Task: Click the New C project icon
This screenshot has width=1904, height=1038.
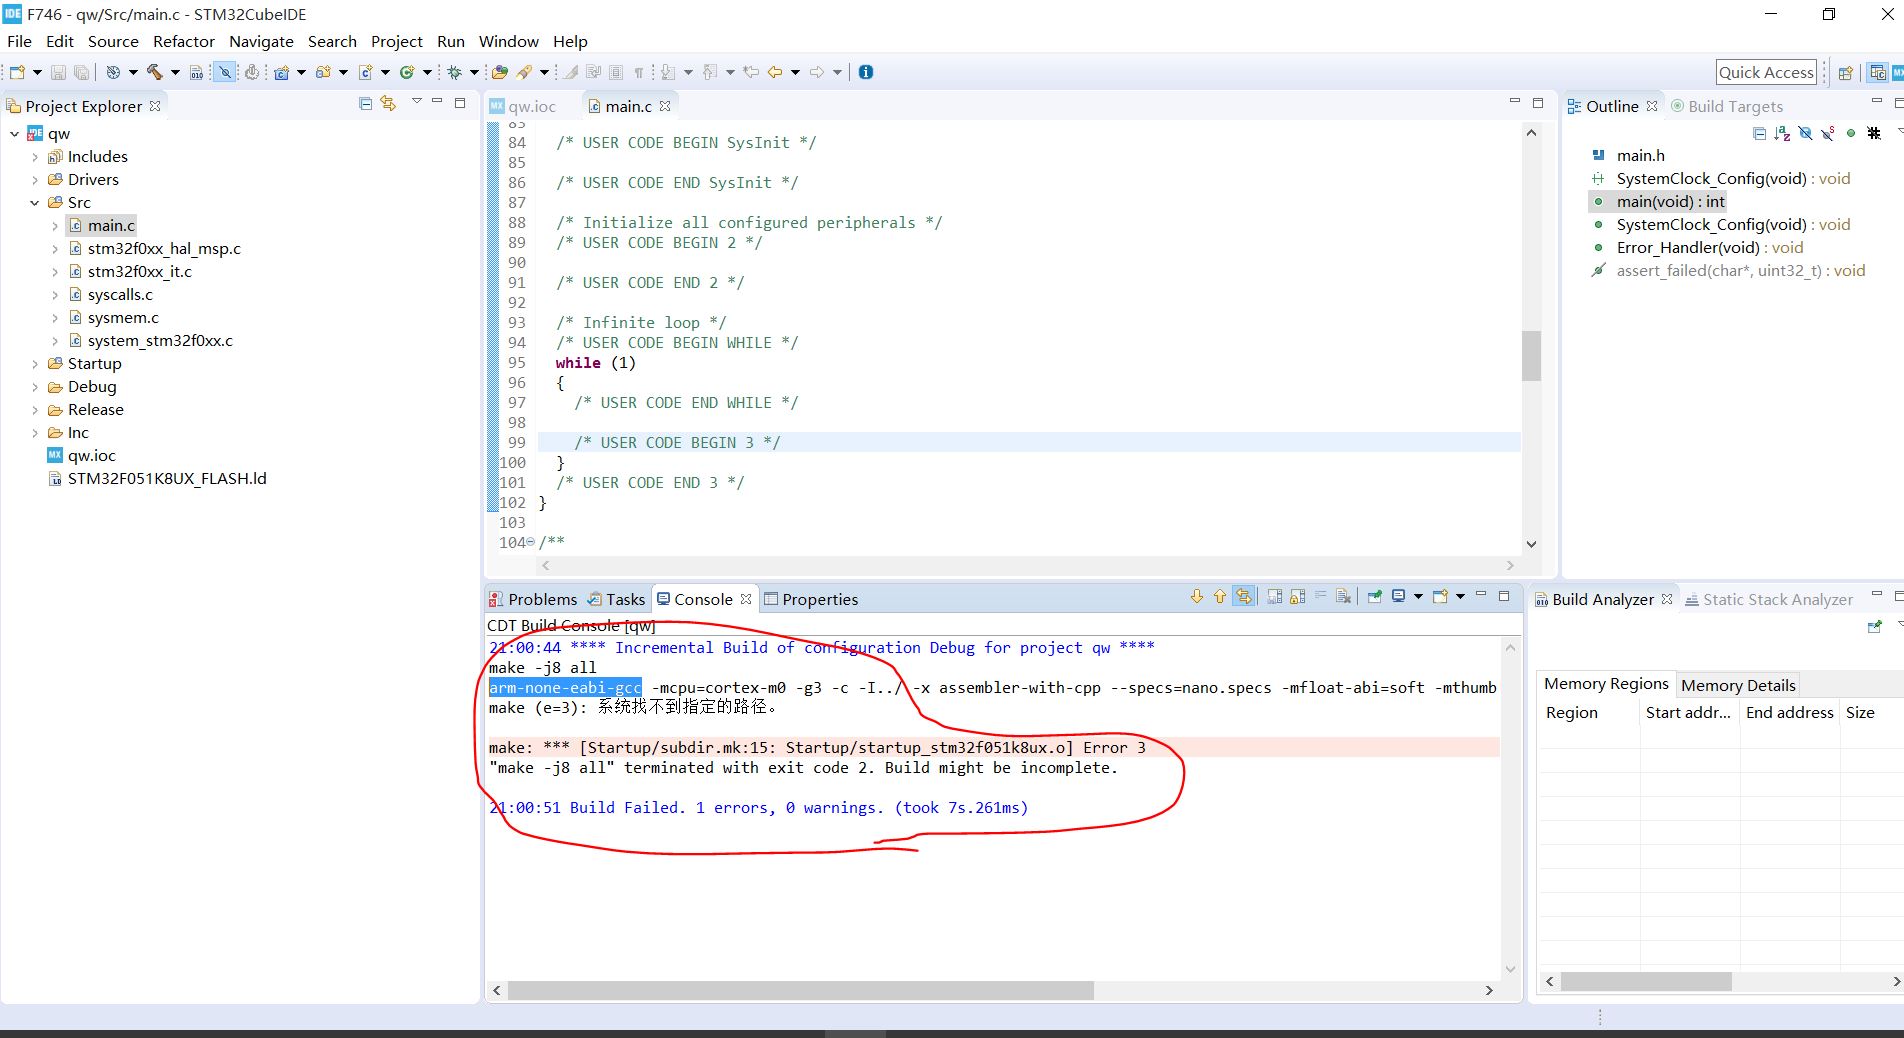Action: click(x=281, y=72)
